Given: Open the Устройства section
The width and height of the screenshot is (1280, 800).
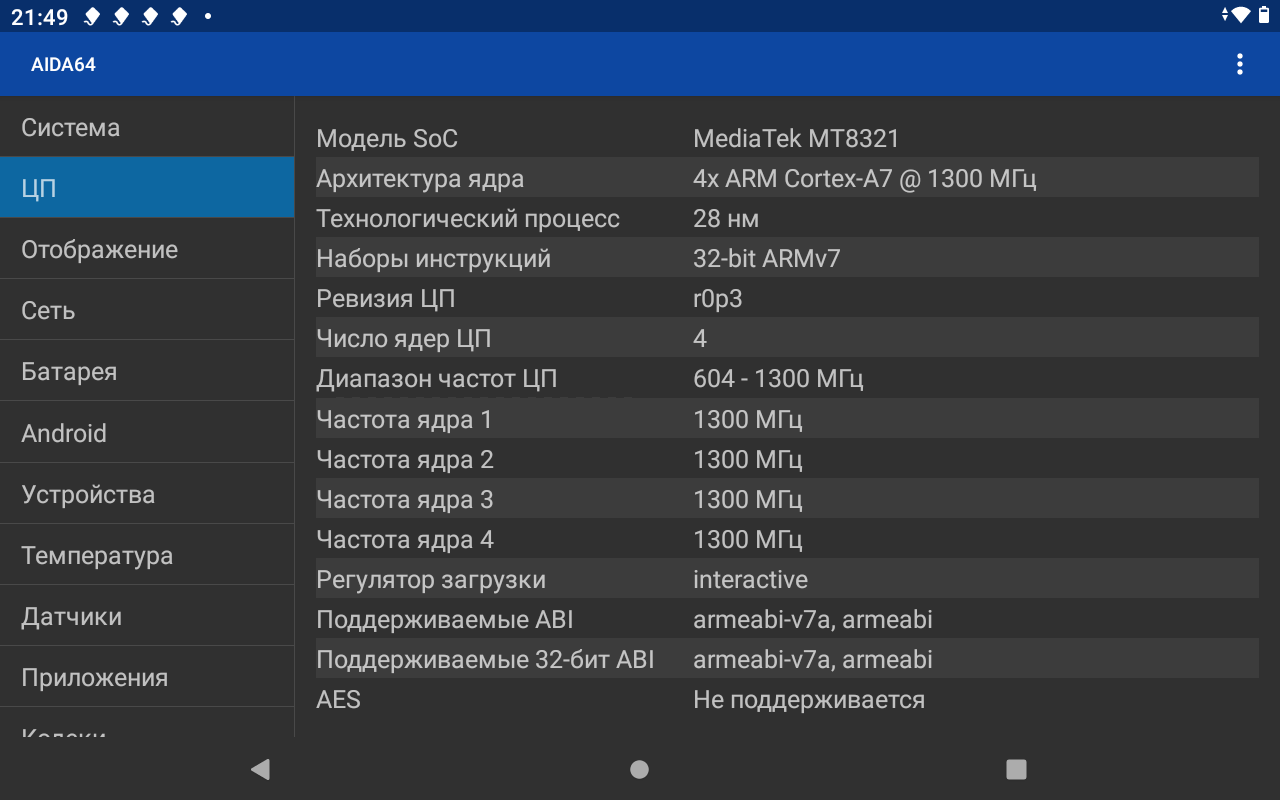Looking at the screenshot, I should pos(147,495).
